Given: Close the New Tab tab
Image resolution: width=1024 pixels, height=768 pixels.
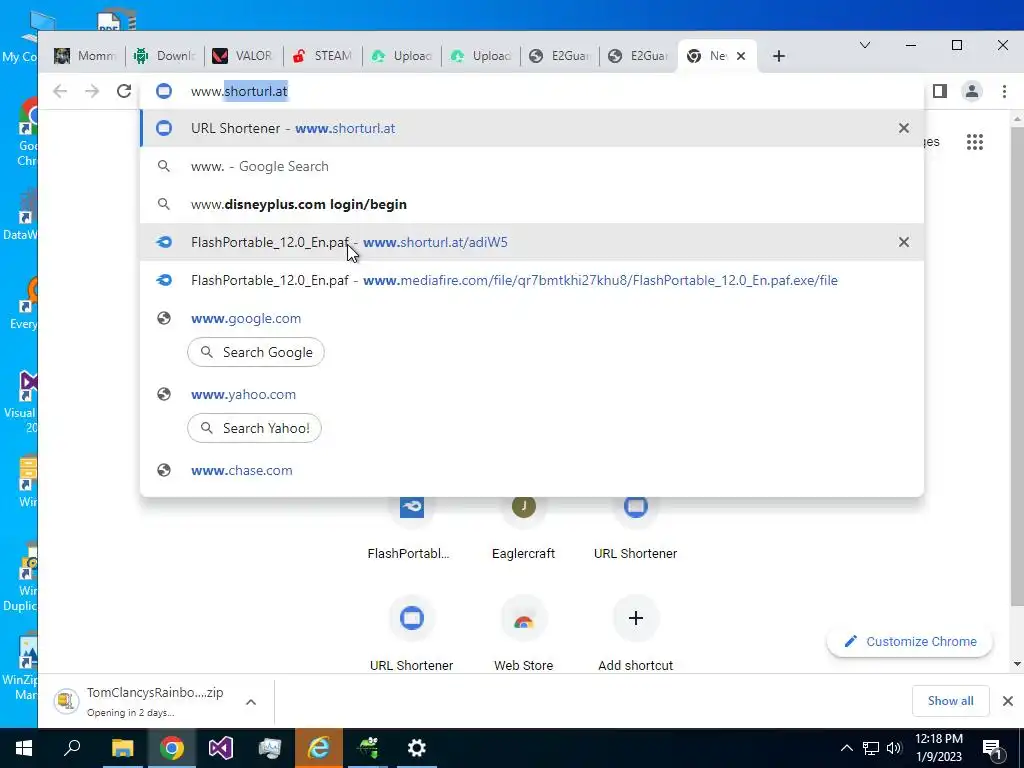Looking at the screenshot, I should point(741,56).
